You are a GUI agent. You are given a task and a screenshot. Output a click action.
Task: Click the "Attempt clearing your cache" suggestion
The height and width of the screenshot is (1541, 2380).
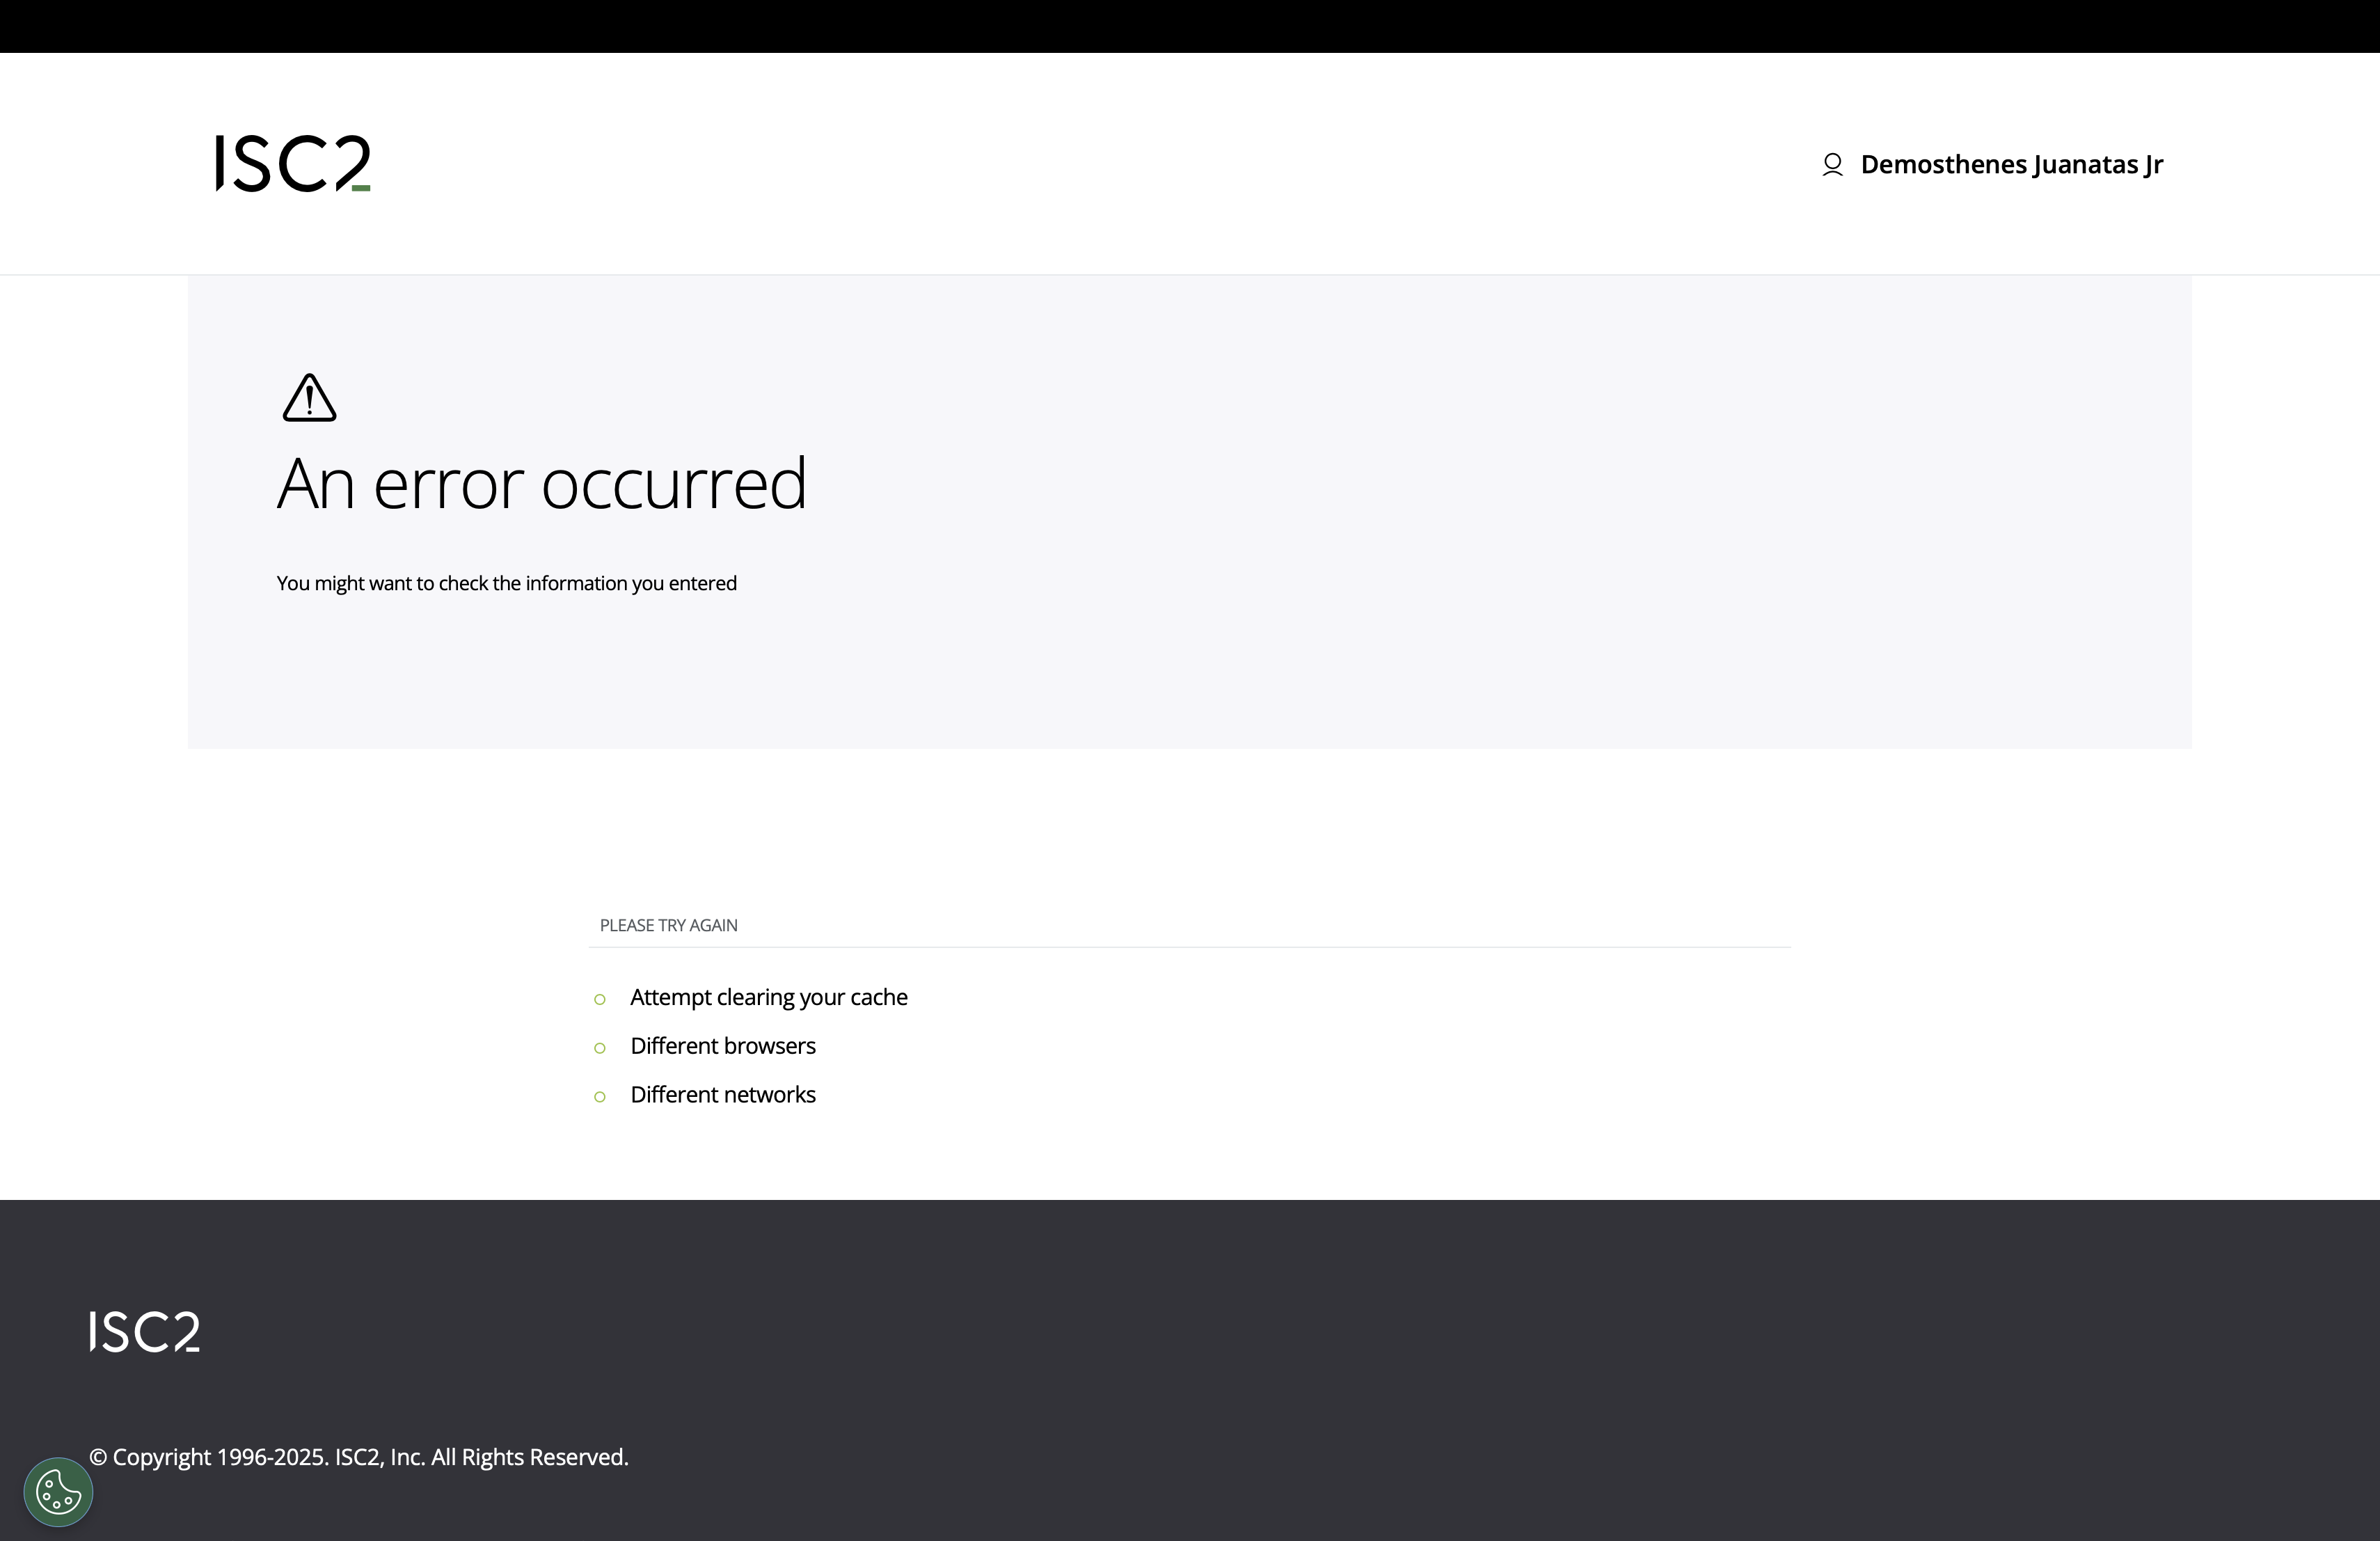[769, 996]
